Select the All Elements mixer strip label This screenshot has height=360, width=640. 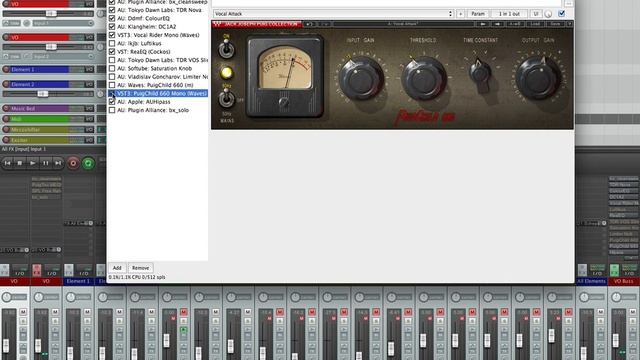pos(591,281)
